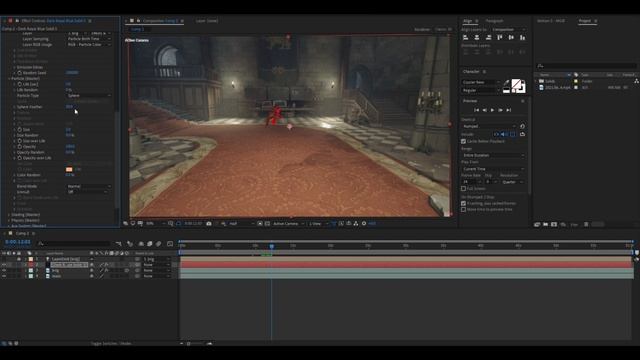Align layers vertical center
This screenshot has height=360, width=640.
(x=511, y=38)
